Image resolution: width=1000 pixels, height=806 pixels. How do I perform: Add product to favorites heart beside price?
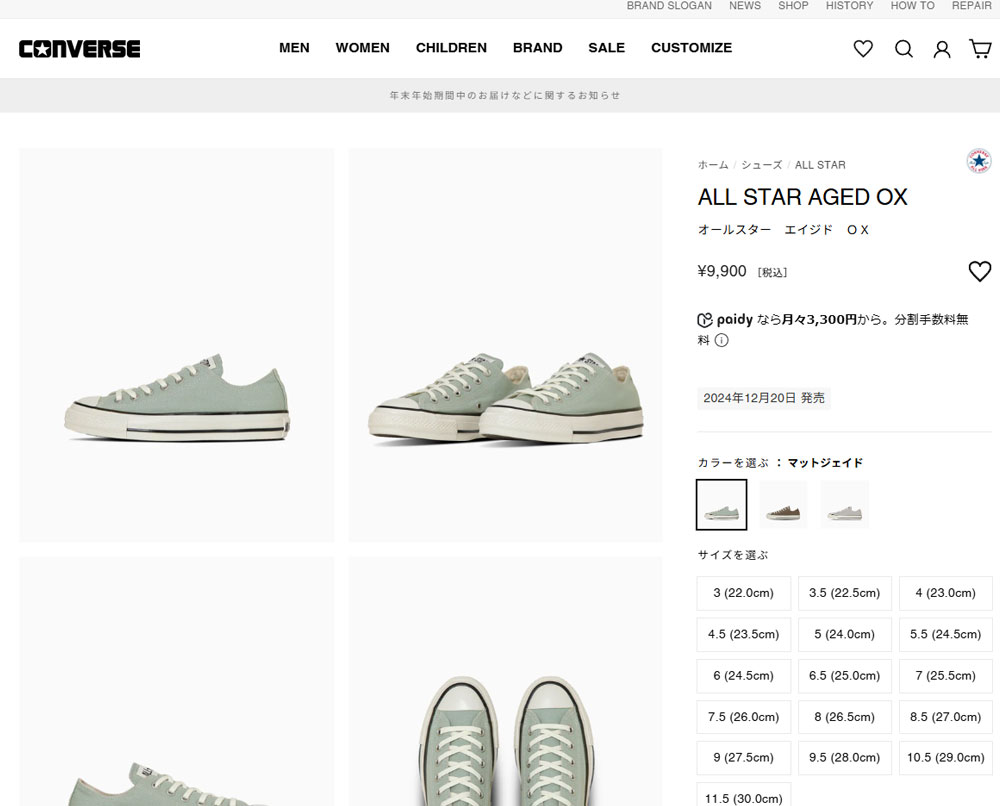980,271
